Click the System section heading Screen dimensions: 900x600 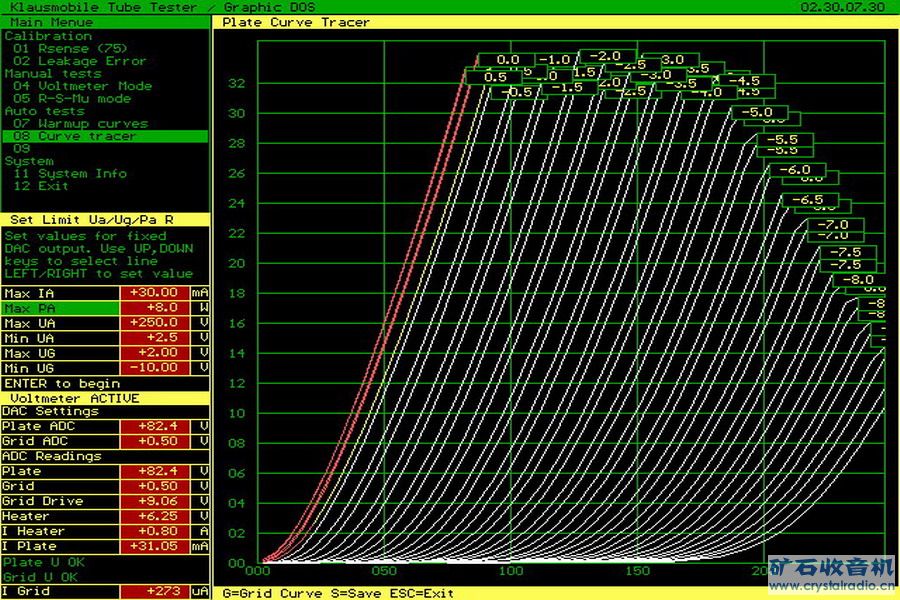click(x=29, y=161)
